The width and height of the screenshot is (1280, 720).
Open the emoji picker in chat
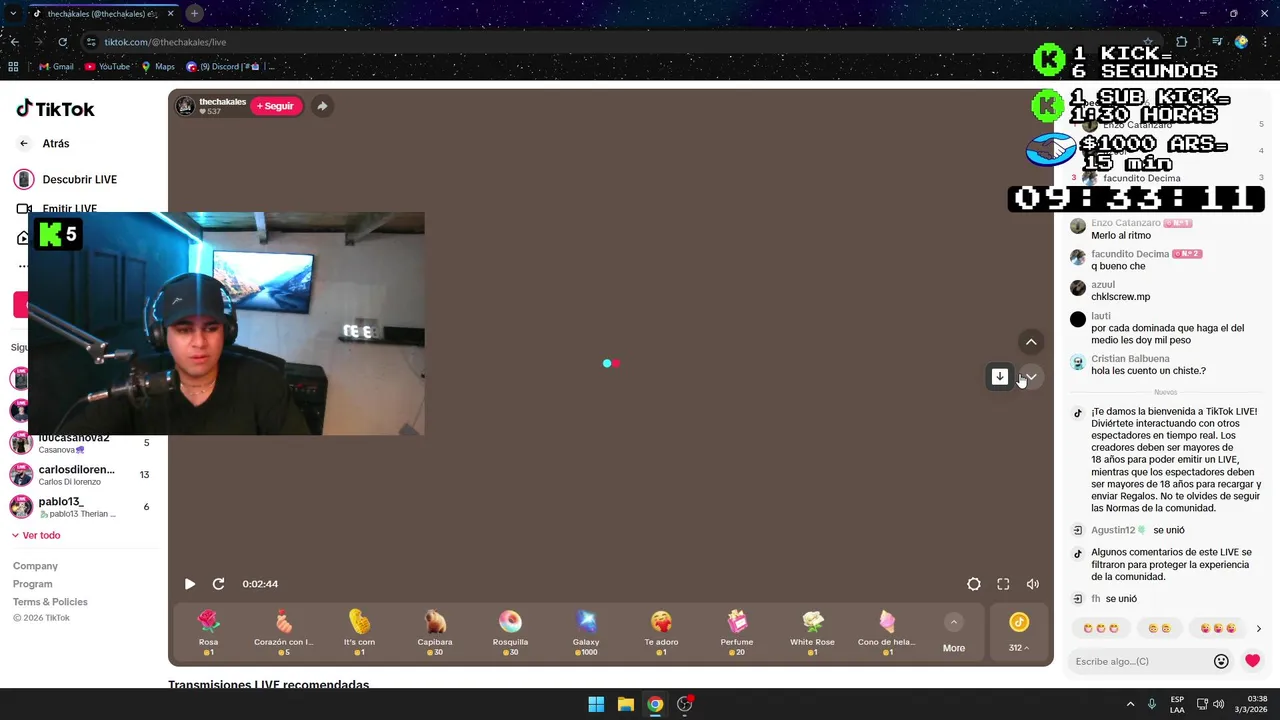1221,661
